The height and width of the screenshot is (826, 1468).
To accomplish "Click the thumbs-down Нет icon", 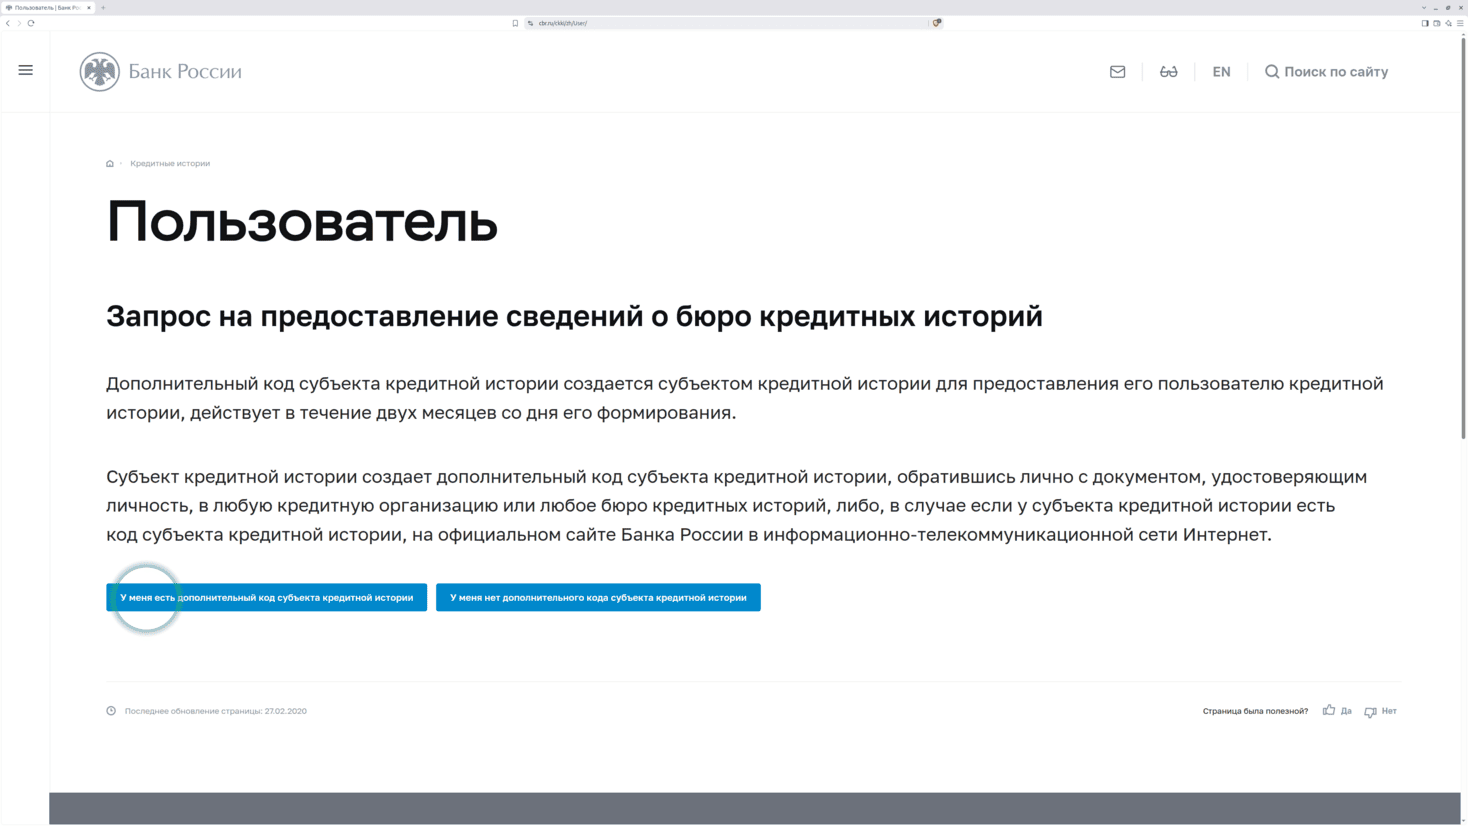I will 1370,712.
